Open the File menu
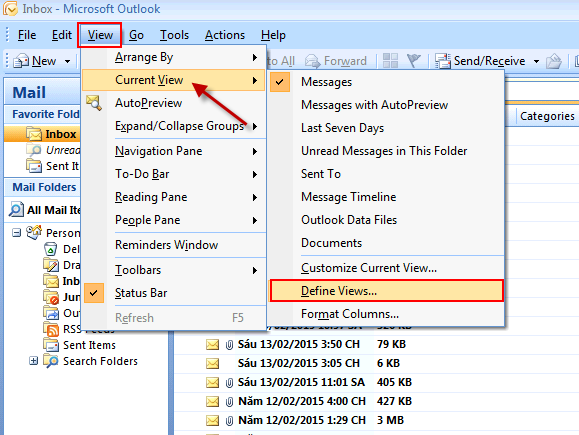Viewport: 579px width, 435px height. 27,35
